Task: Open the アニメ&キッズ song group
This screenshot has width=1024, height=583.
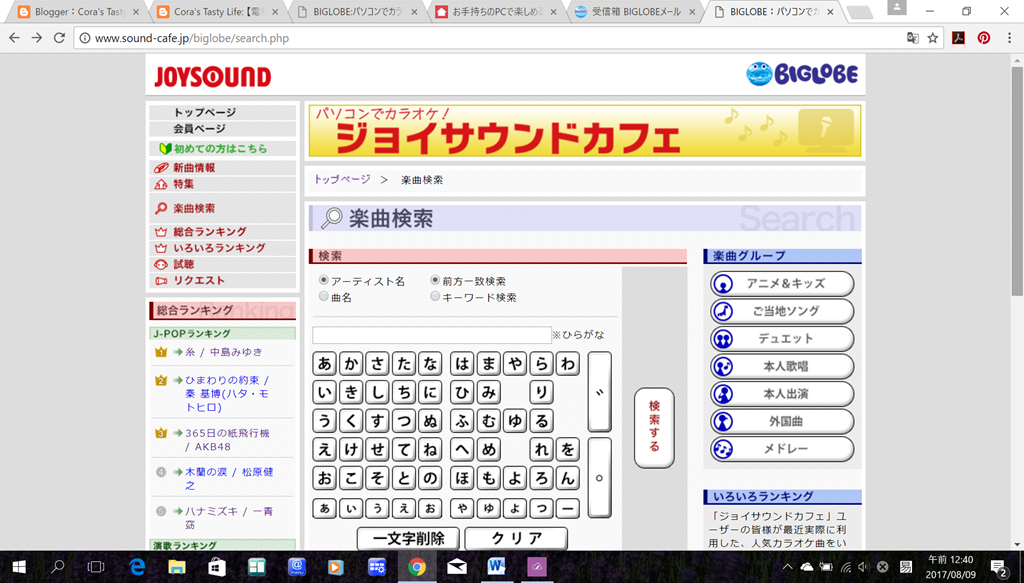Action: click(782, 284)
